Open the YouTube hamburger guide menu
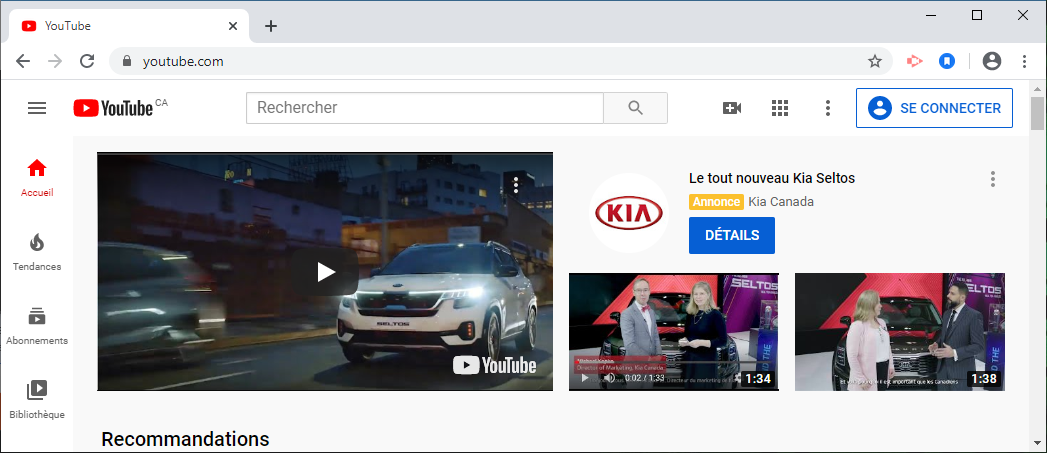Image resolution: width=1047 pixels, height=453 pixels. click(37, 108)
